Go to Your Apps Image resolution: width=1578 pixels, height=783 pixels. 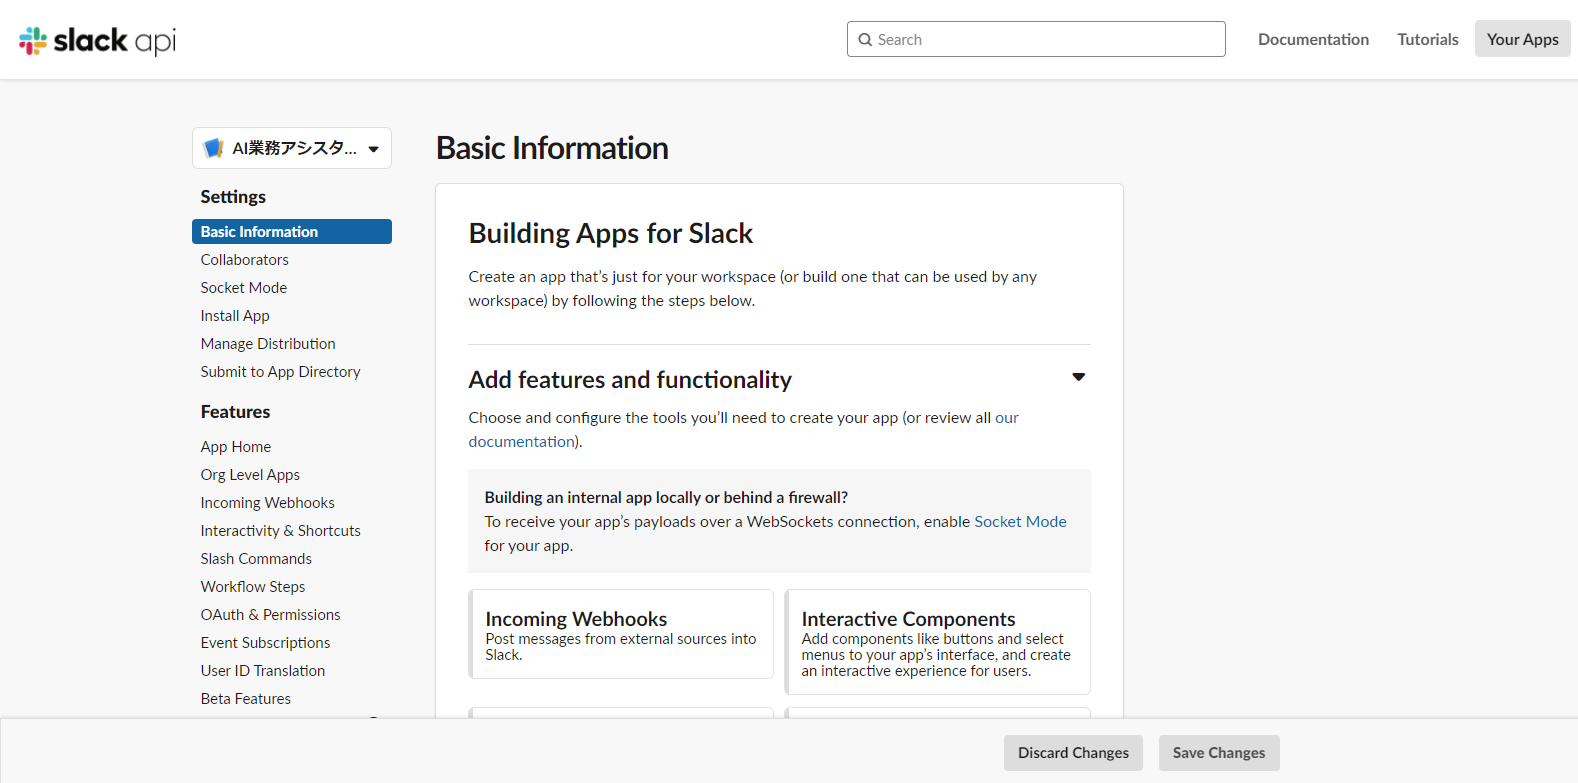1522,40
